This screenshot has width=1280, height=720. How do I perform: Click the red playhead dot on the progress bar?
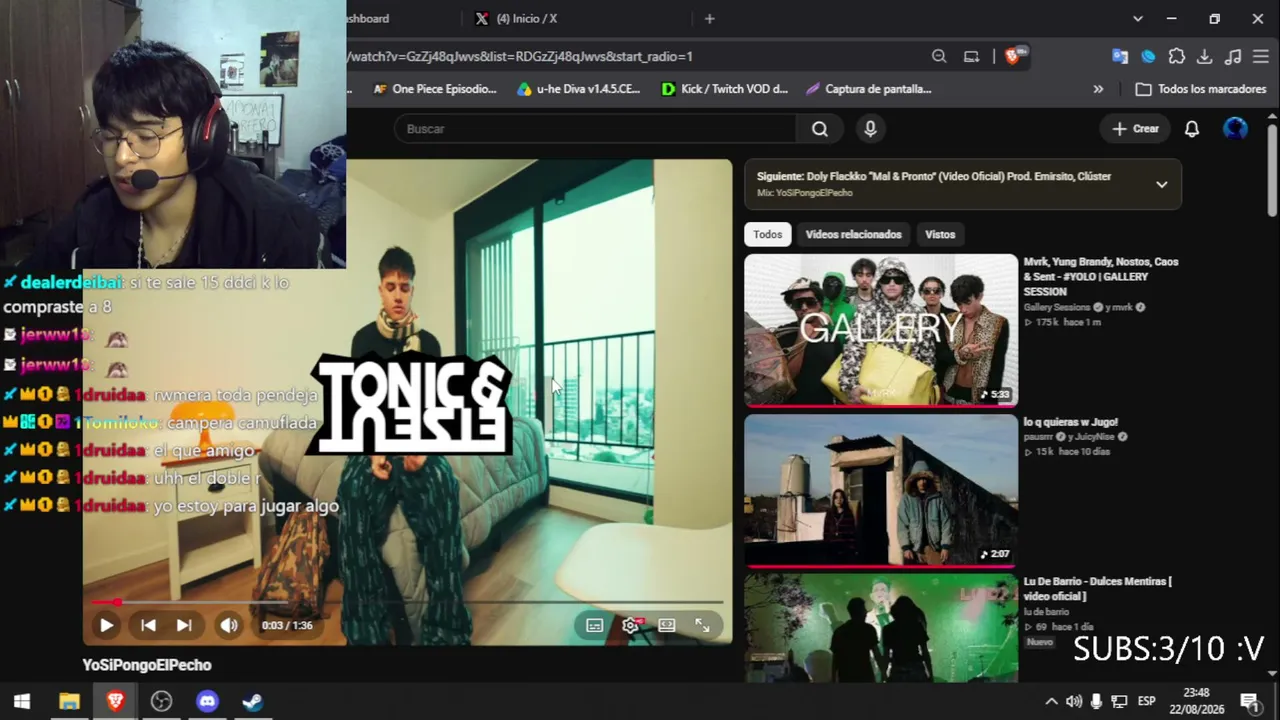point(117,602)
